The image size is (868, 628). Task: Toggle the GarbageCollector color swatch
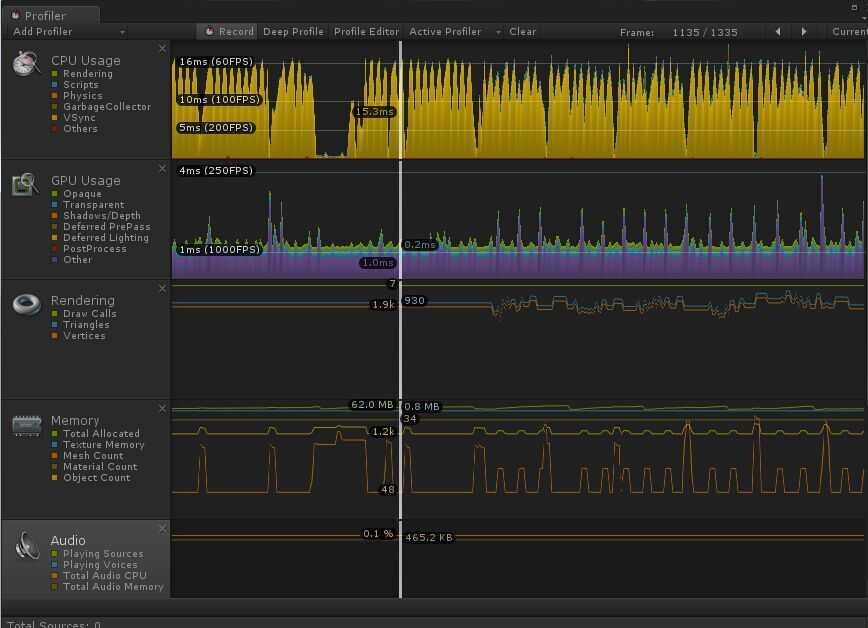(55, 107)
